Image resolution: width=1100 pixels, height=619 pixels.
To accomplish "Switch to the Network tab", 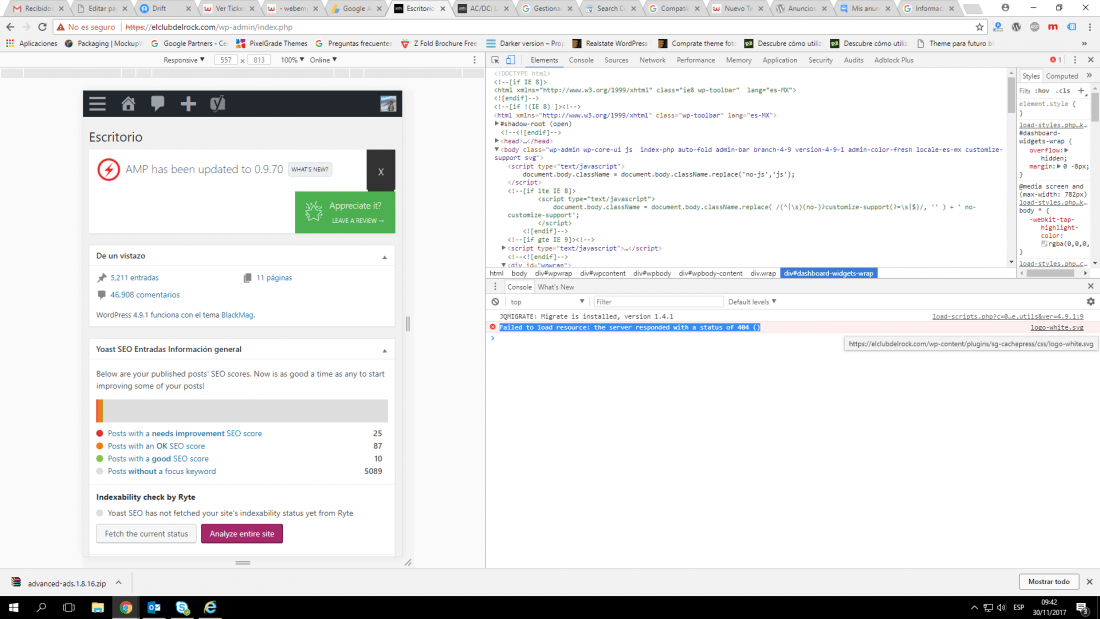I will pyautogui.click(x=652, y=60).
